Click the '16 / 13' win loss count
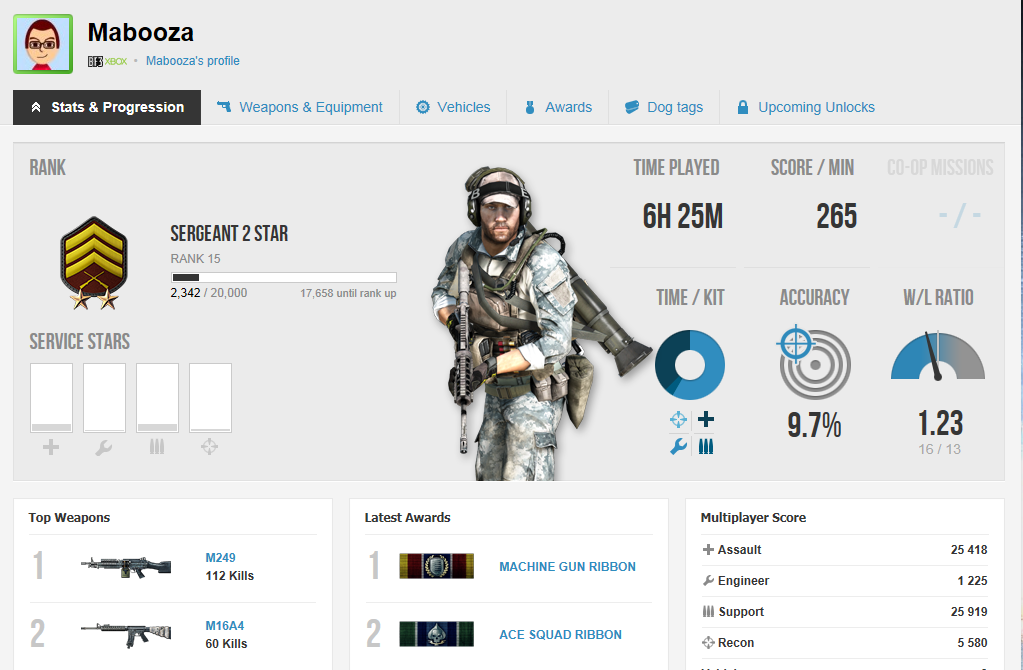Screen dimensions: 1023x670 pyautogui.click(x=939, y=449)
